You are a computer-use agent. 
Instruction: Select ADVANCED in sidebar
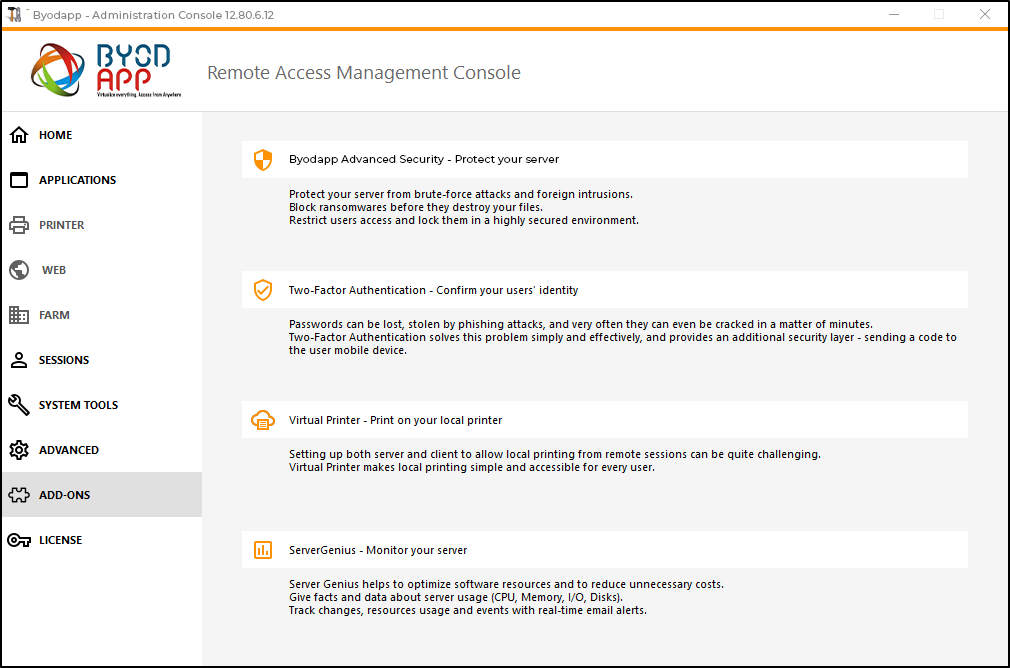(x=102, y=450)
